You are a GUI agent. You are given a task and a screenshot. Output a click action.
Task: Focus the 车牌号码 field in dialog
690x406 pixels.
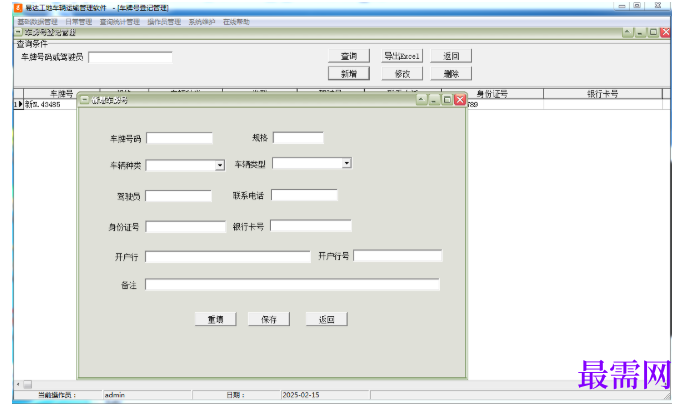(x=179, y=138)
